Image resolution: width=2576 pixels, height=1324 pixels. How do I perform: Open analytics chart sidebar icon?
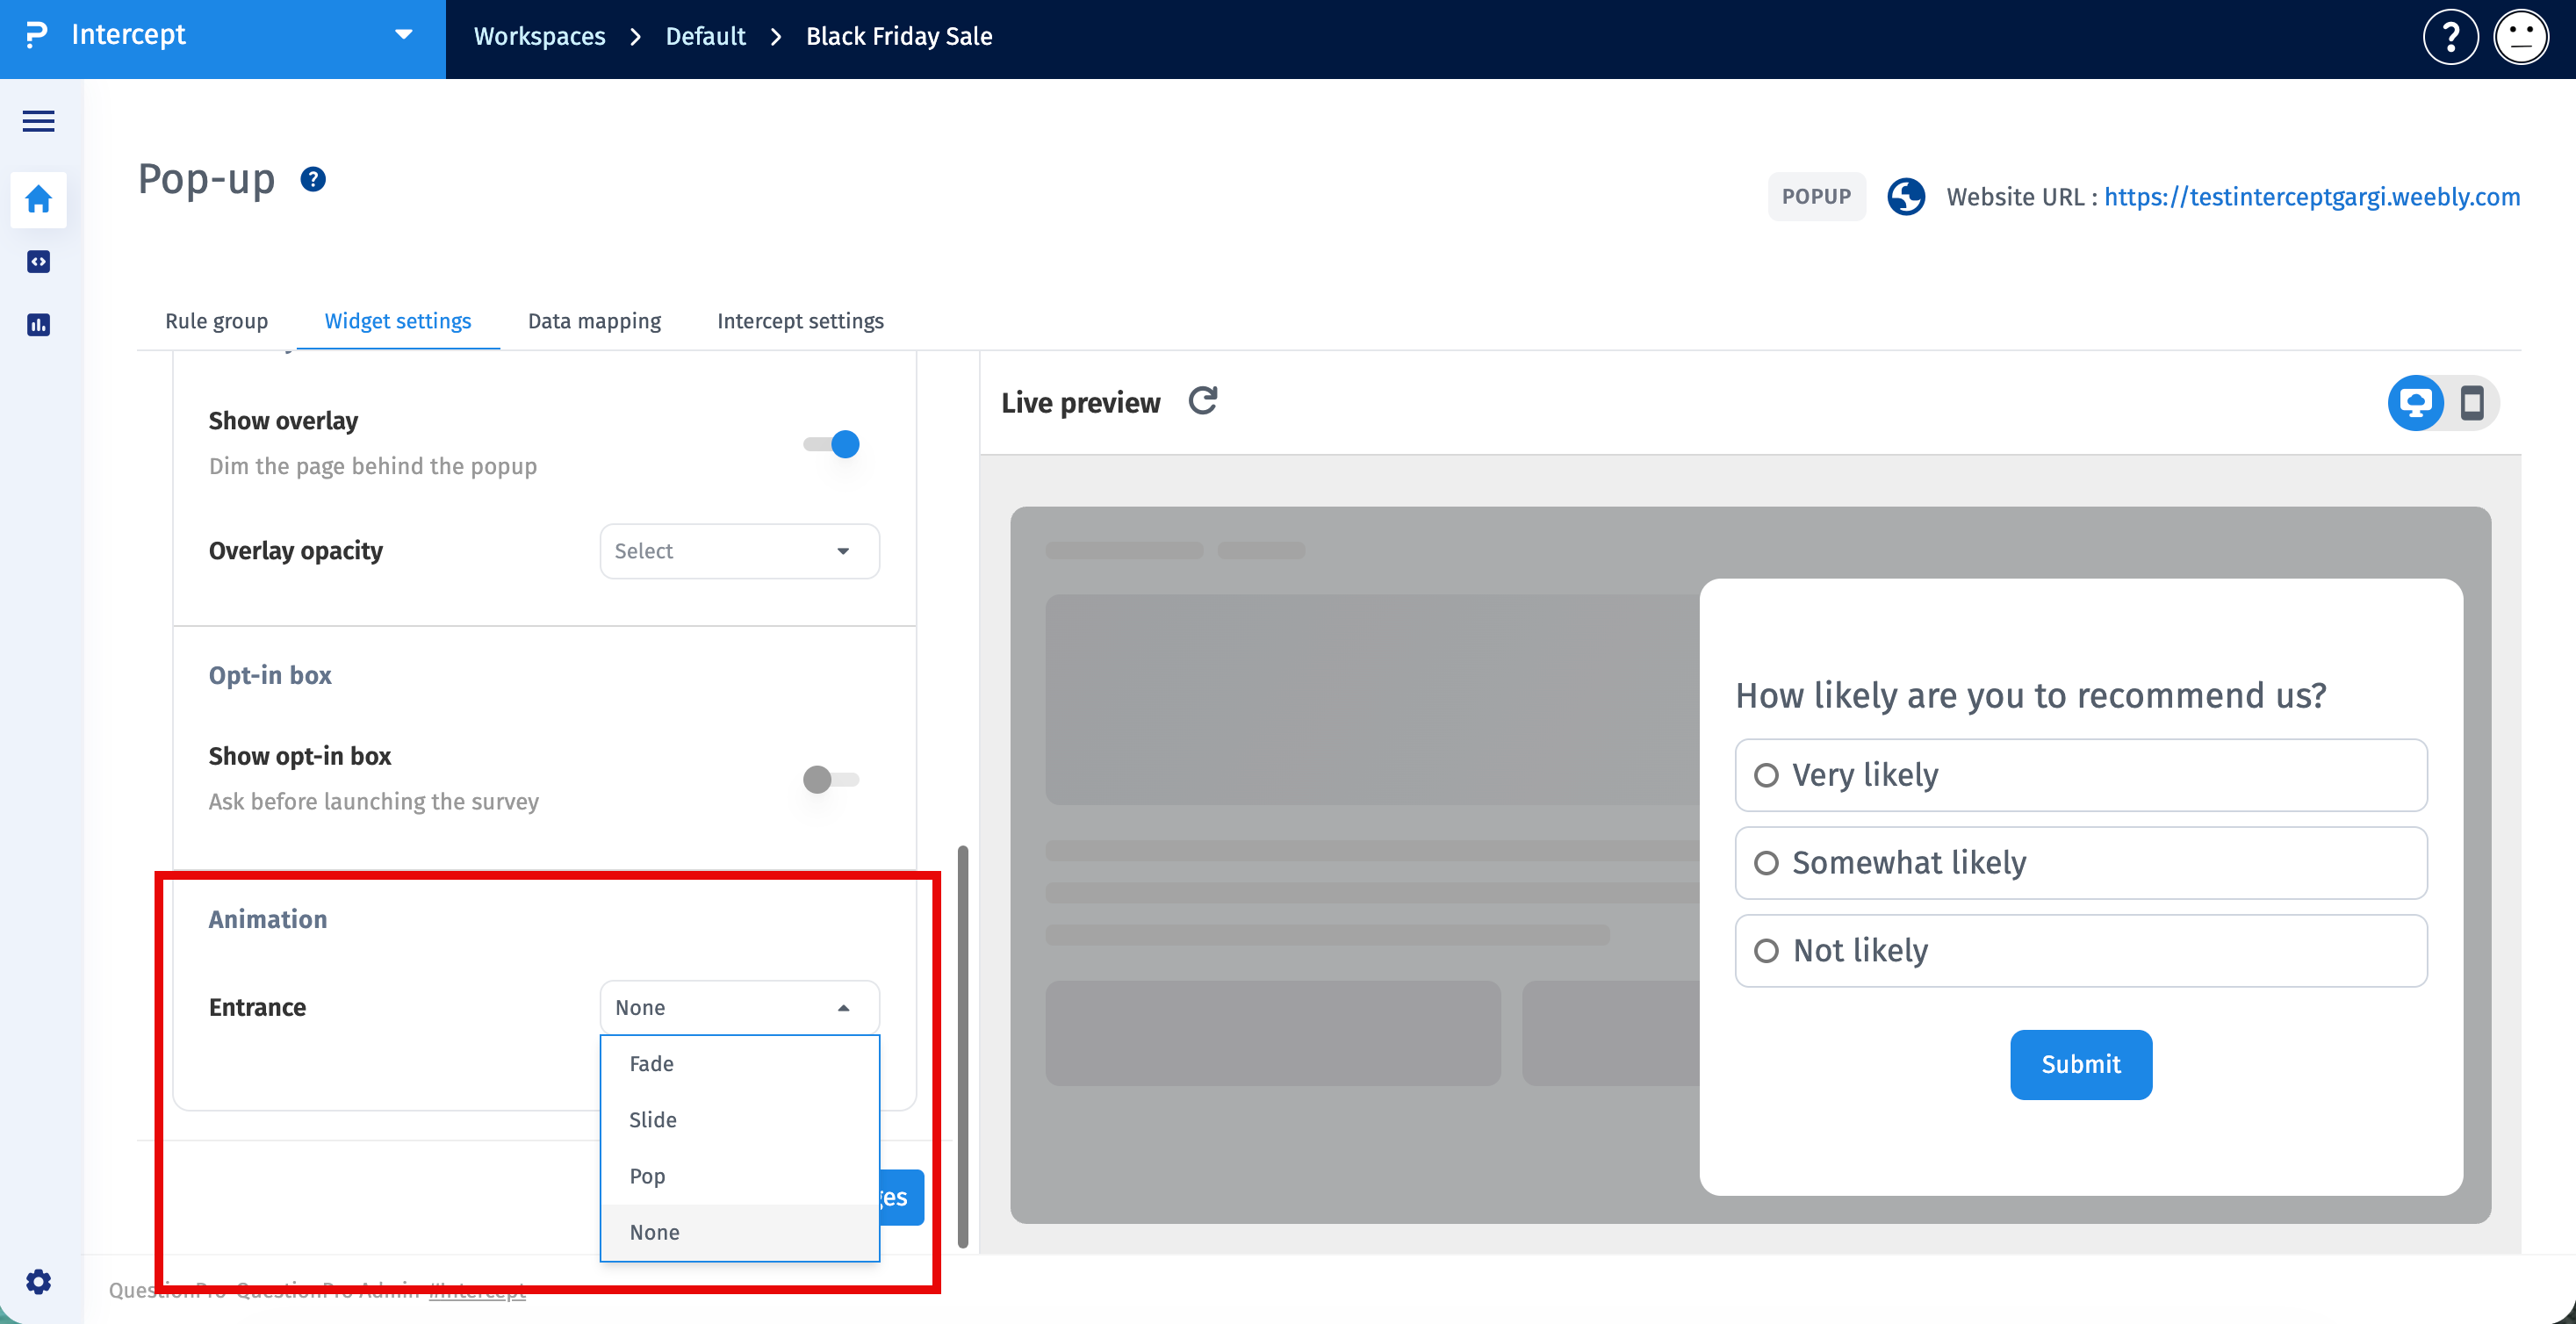(38, 325)
